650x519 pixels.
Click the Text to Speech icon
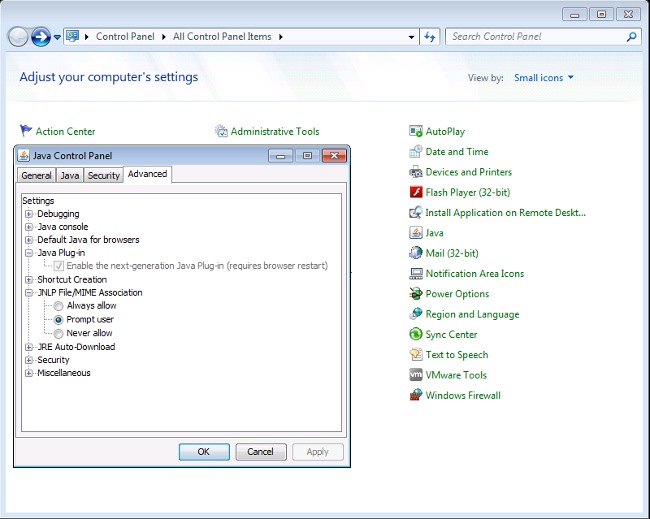(x=416, y=355)
